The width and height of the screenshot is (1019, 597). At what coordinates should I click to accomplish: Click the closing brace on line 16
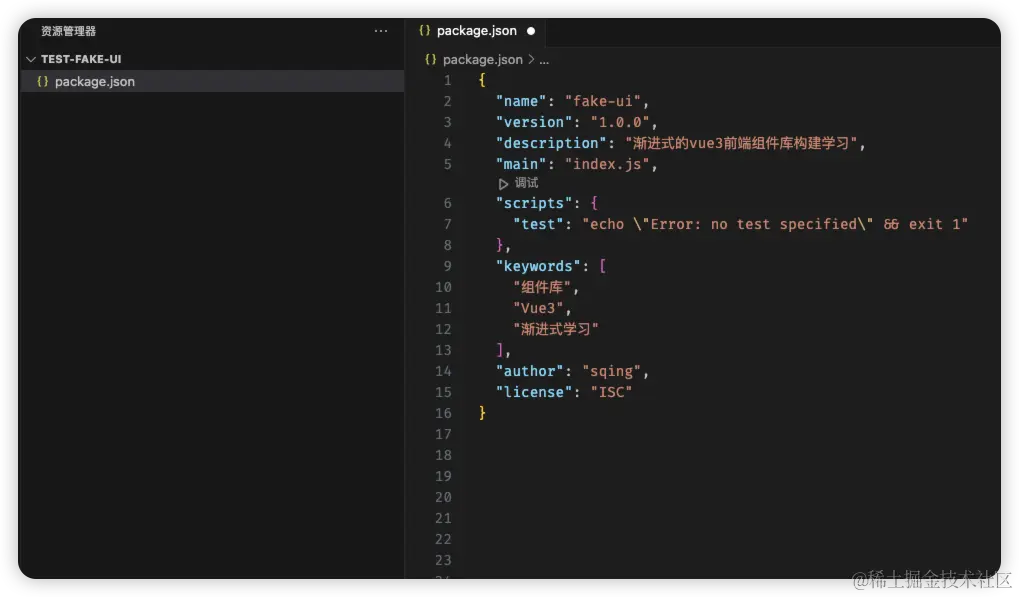point(482,413)
